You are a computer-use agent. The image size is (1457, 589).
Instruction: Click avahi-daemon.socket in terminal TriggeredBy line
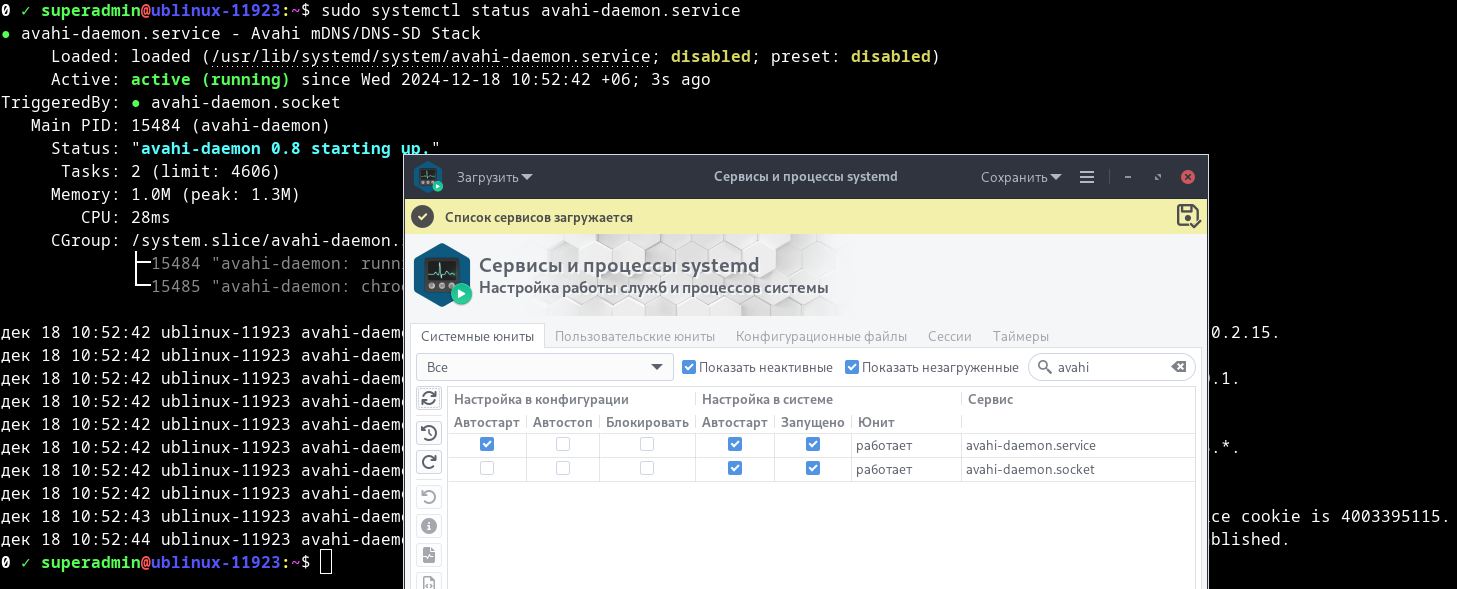[x=245, y=102]
